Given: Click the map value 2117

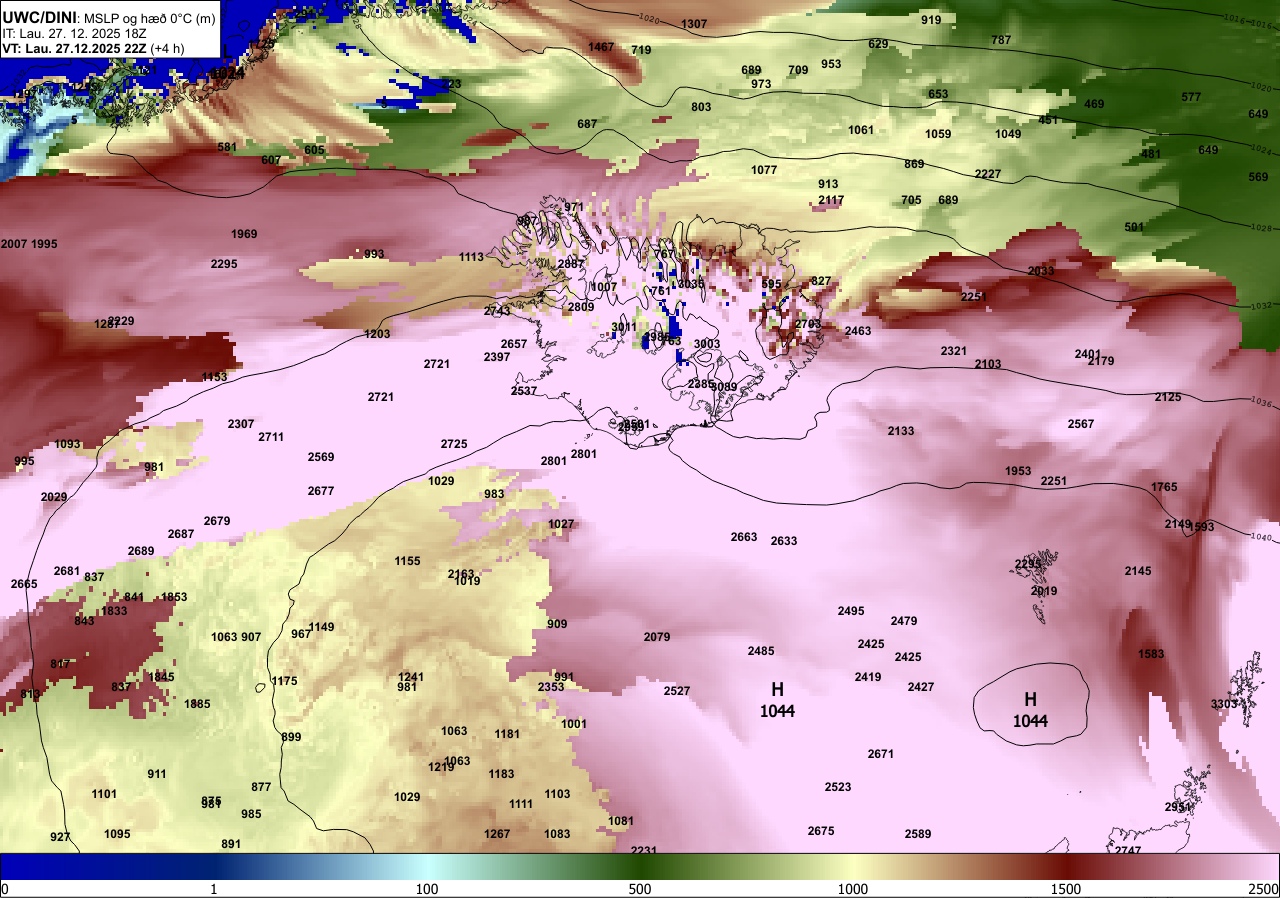Looking at the screenshot, I should tap(831, 200).
